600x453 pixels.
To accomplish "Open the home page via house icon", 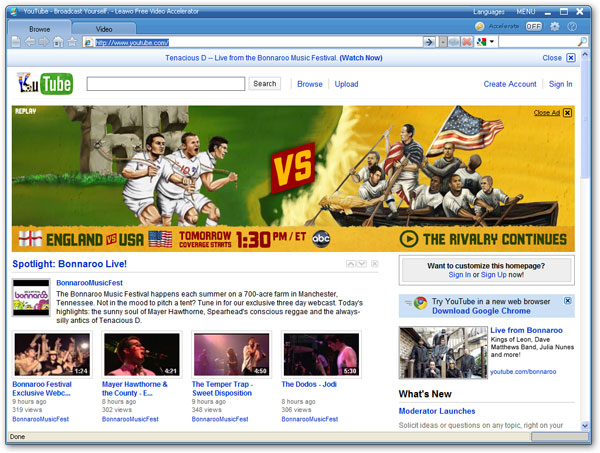I will point(58,41).
